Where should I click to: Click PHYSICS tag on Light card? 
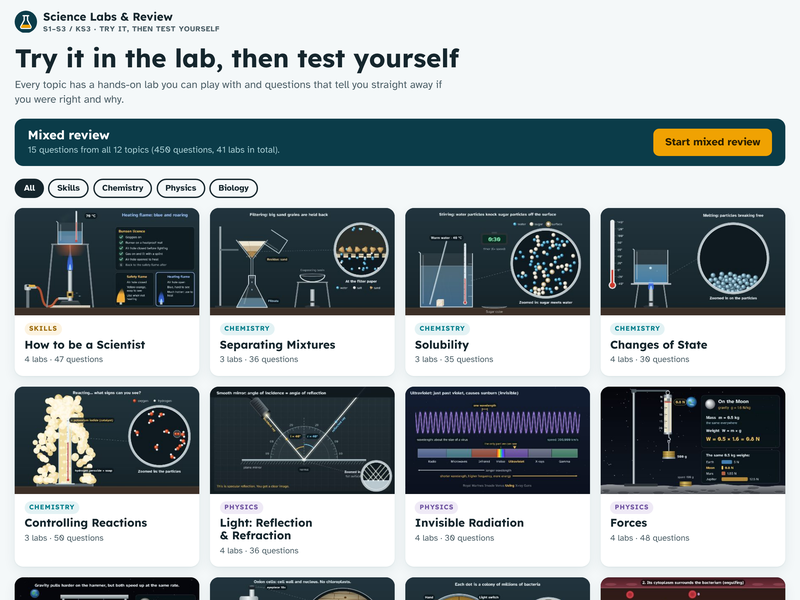241,507
